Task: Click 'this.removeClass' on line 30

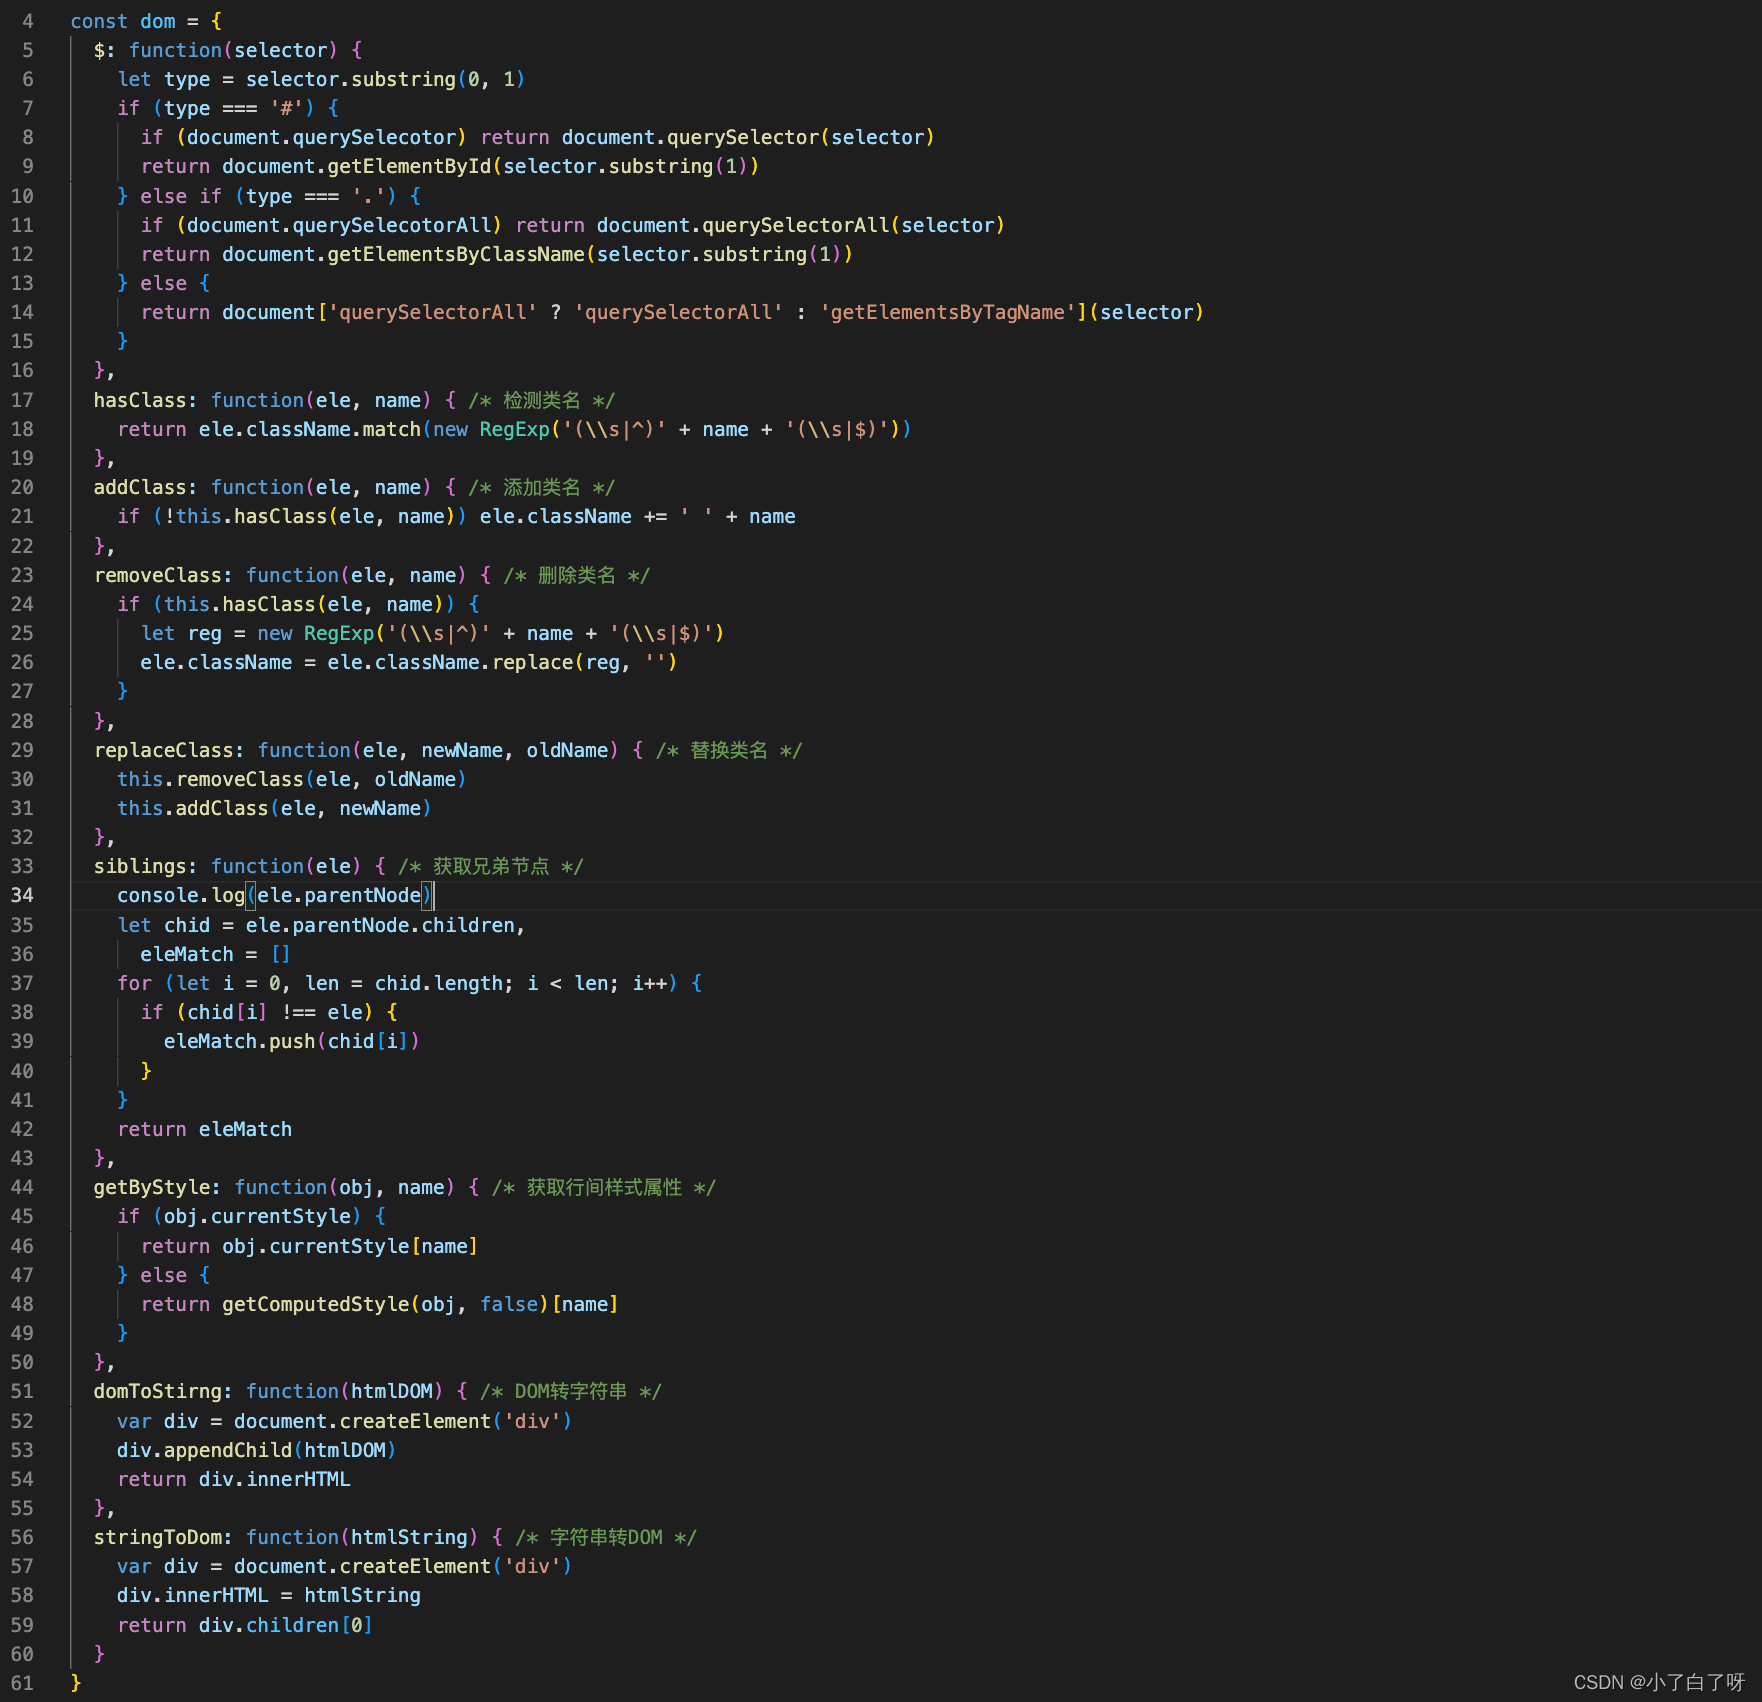Action: click(210, 779)
